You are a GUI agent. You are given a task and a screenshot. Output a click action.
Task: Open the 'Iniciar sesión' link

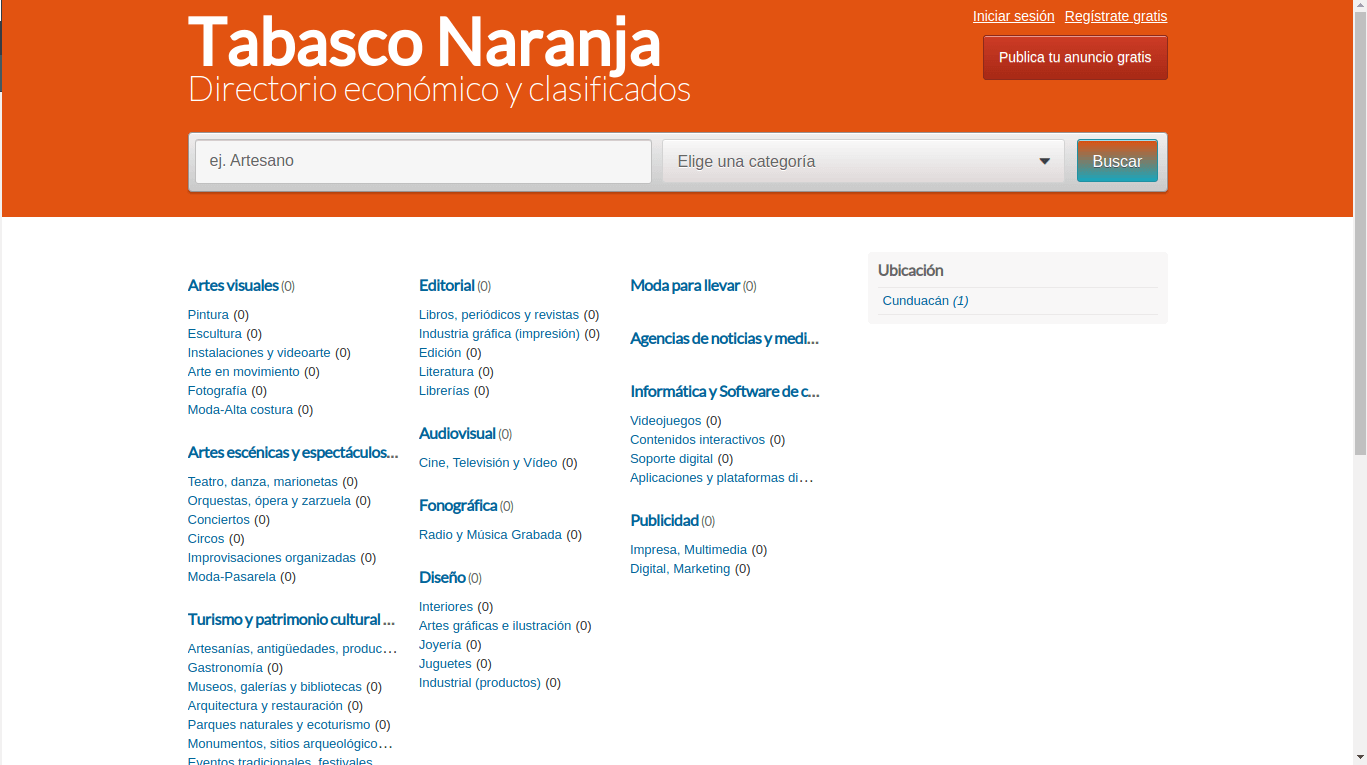tap(1013, 16)
